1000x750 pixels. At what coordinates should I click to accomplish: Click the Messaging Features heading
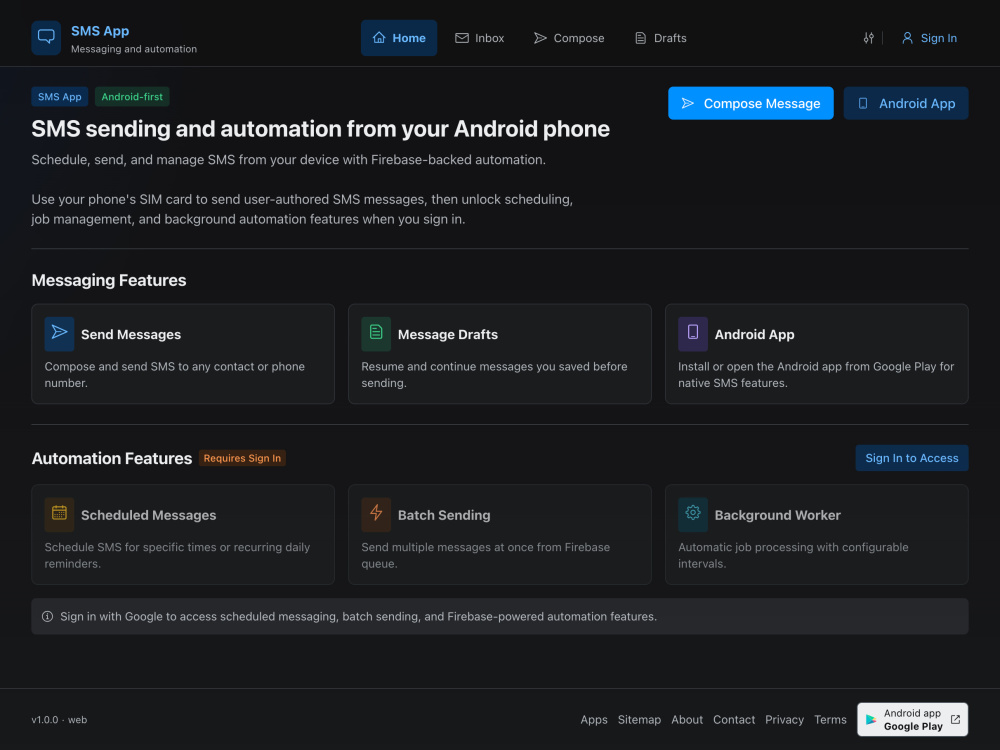pos(109,280)
